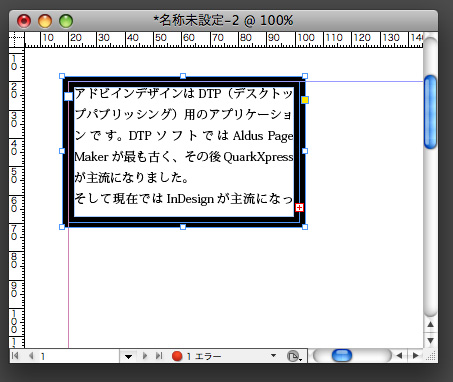
Task: Go to first page button
Action: click(15, 356)
